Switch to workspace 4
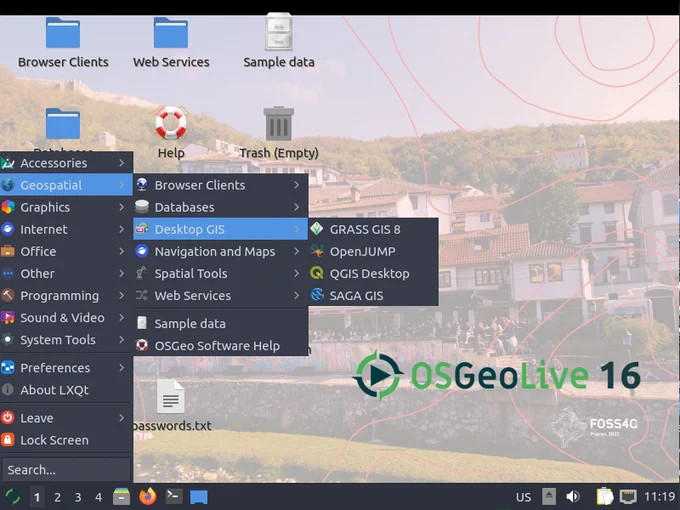The height and width of the screenshot is (510, 680). pos(98,497)
